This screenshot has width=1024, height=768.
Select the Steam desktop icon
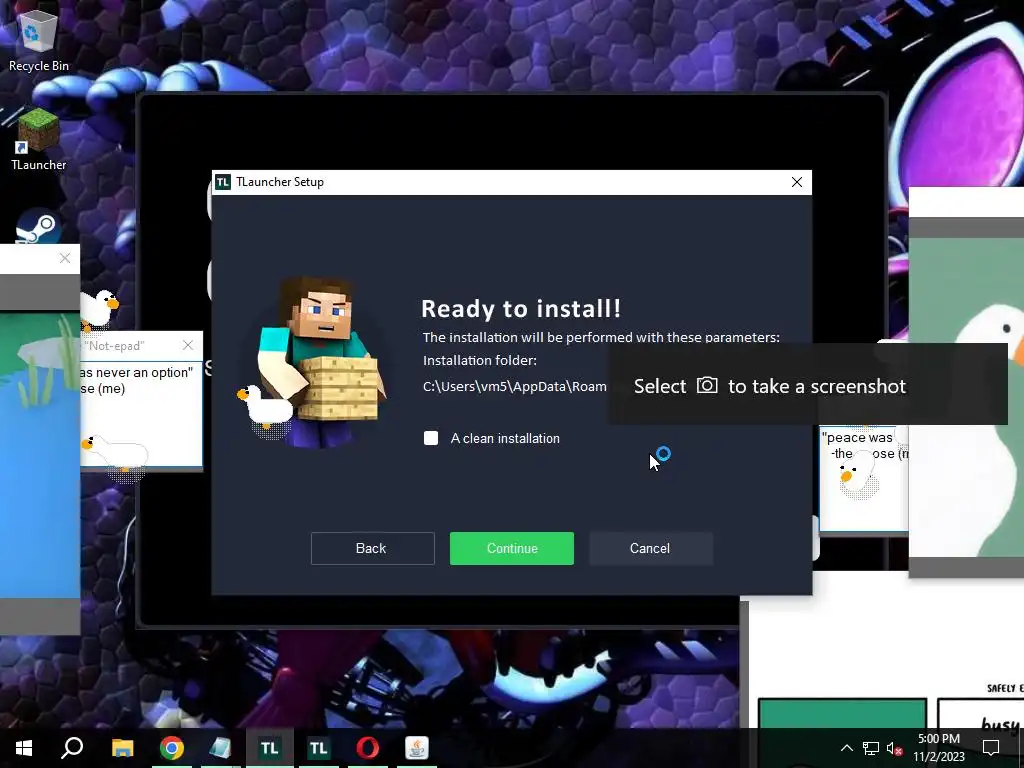tap(39, 227)
